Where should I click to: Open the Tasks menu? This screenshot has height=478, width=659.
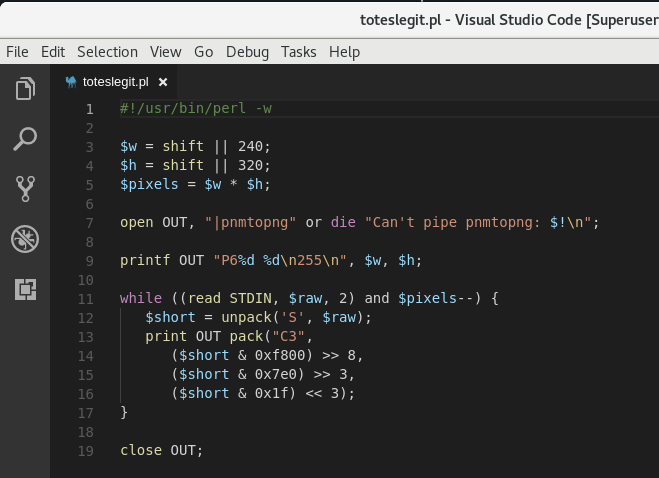click(x=298, y=52)
